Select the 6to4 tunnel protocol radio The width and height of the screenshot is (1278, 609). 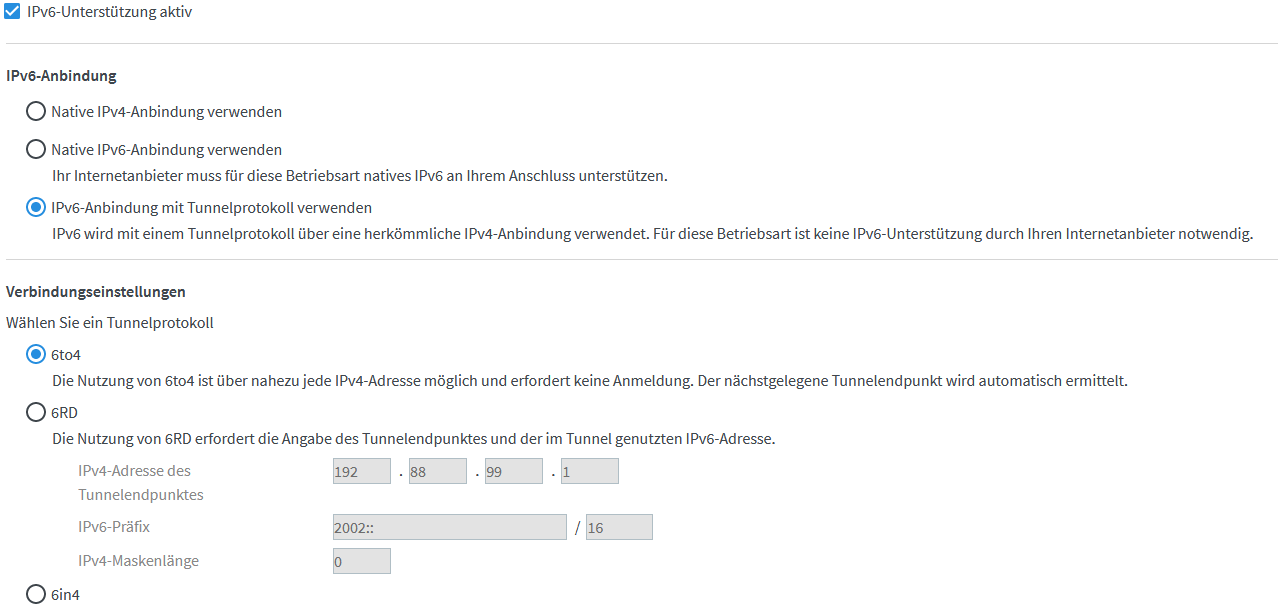(x=36, y=354)
